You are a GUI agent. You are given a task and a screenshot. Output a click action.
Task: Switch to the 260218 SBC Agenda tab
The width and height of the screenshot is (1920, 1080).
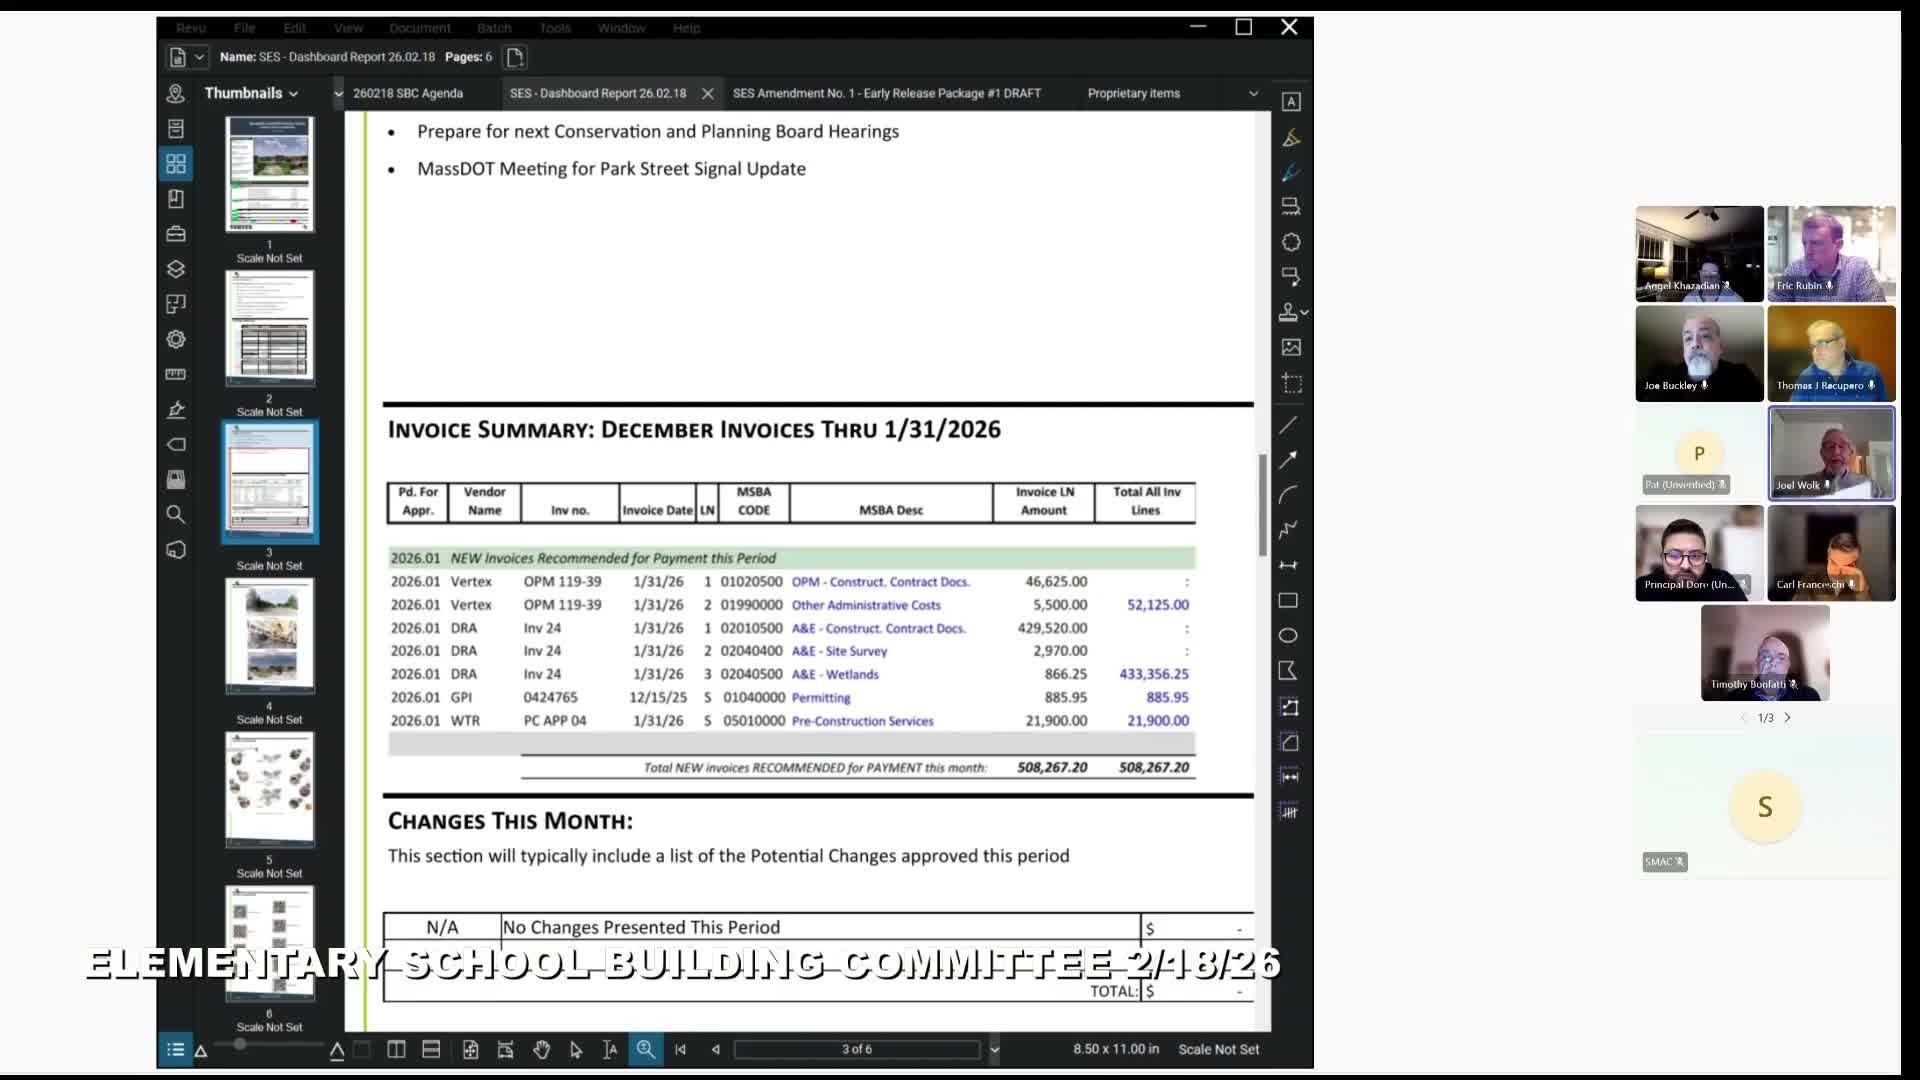point(407,93)
